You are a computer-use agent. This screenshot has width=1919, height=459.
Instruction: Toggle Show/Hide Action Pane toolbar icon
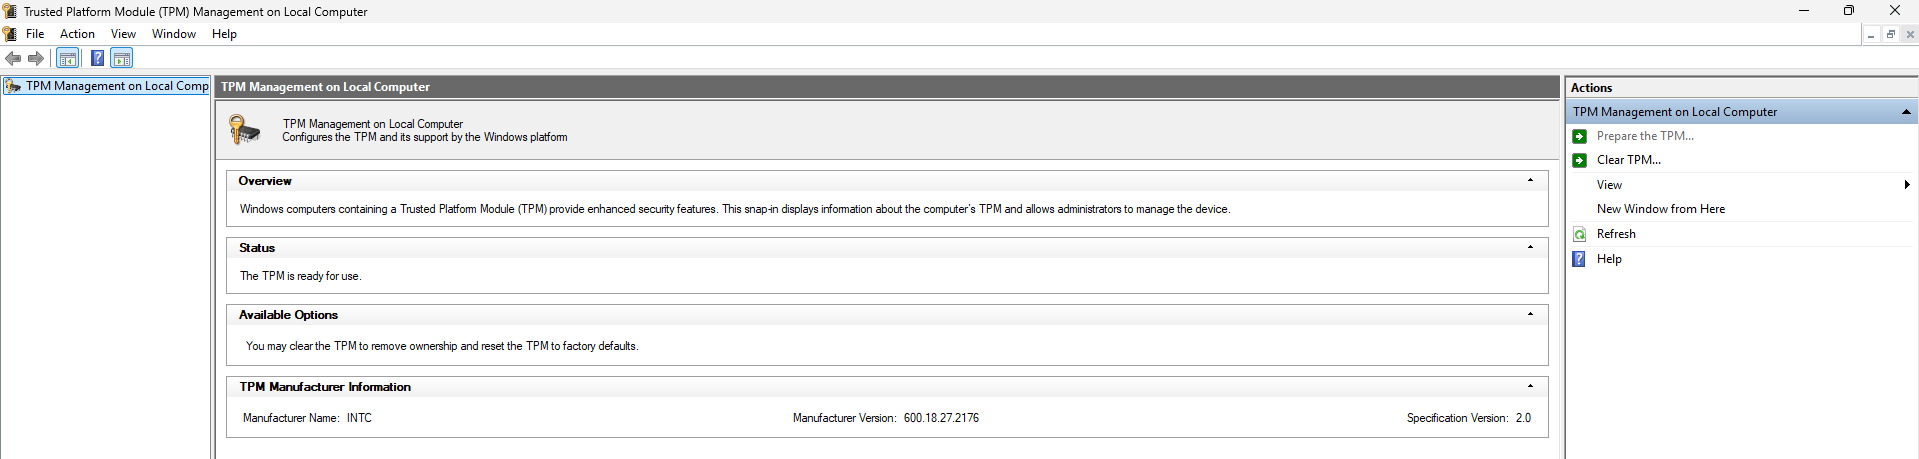click(x=121, y=58)
